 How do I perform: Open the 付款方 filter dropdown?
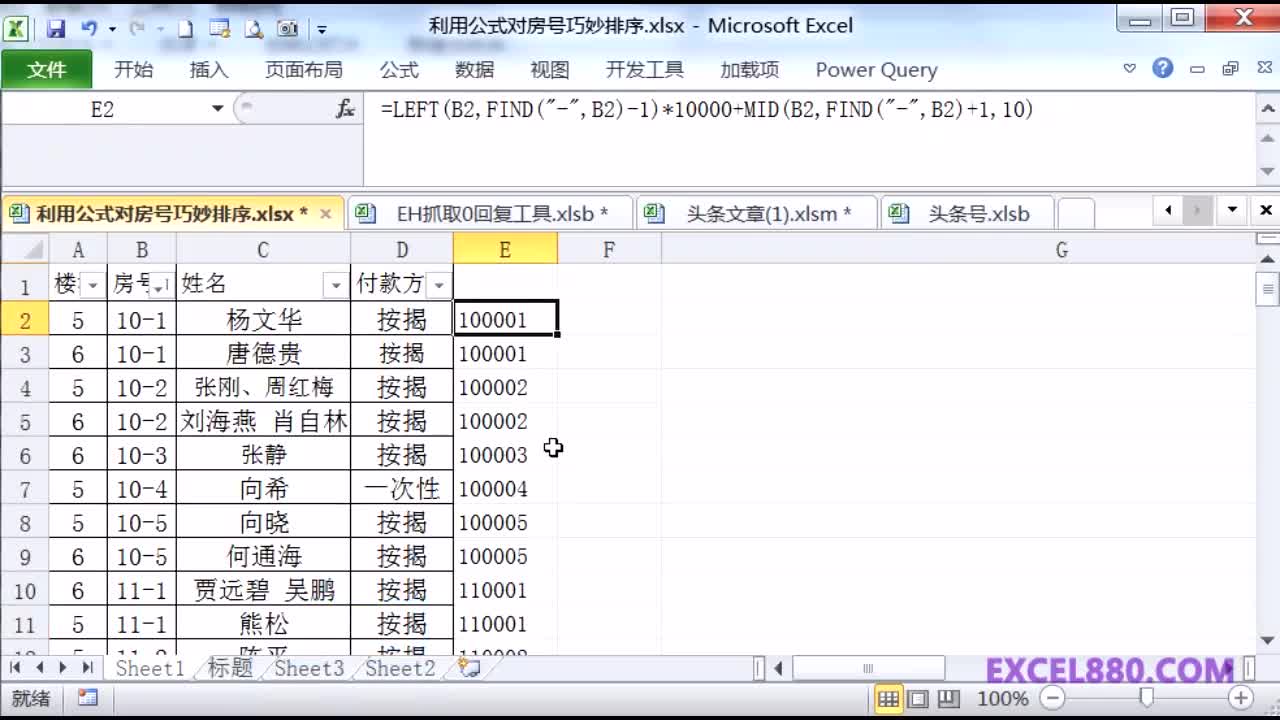(438, 284)
